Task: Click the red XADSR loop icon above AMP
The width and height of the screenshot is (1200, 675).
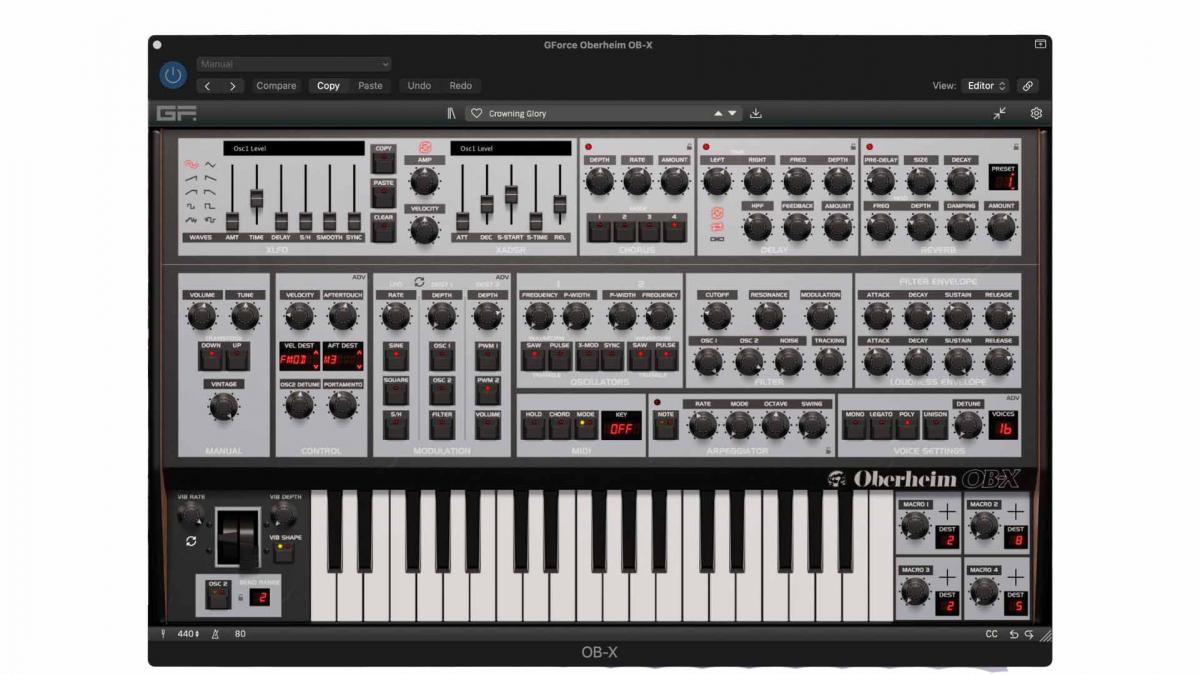Action: 424,147
